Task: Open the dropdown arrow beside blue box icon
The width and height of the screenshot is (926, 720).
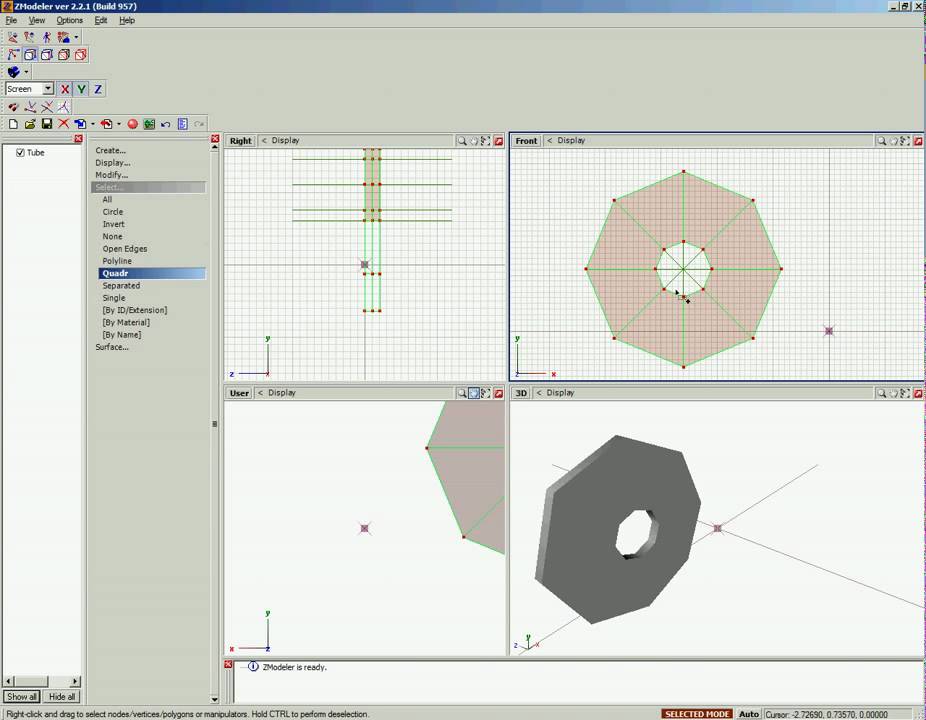Action: pos(26,72)
